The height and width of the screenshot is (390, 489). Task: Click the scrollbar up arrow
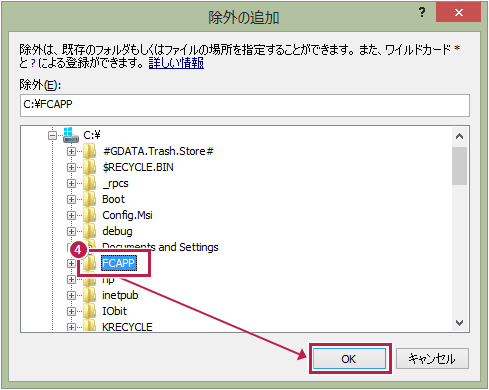point(459,136)
